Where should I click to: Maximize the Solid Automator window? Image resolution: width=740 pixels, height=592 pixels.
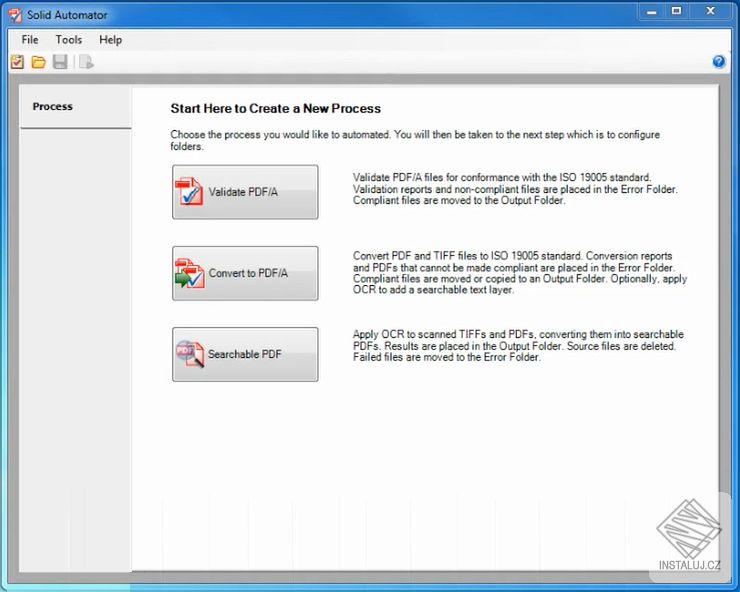coord(676,11)
